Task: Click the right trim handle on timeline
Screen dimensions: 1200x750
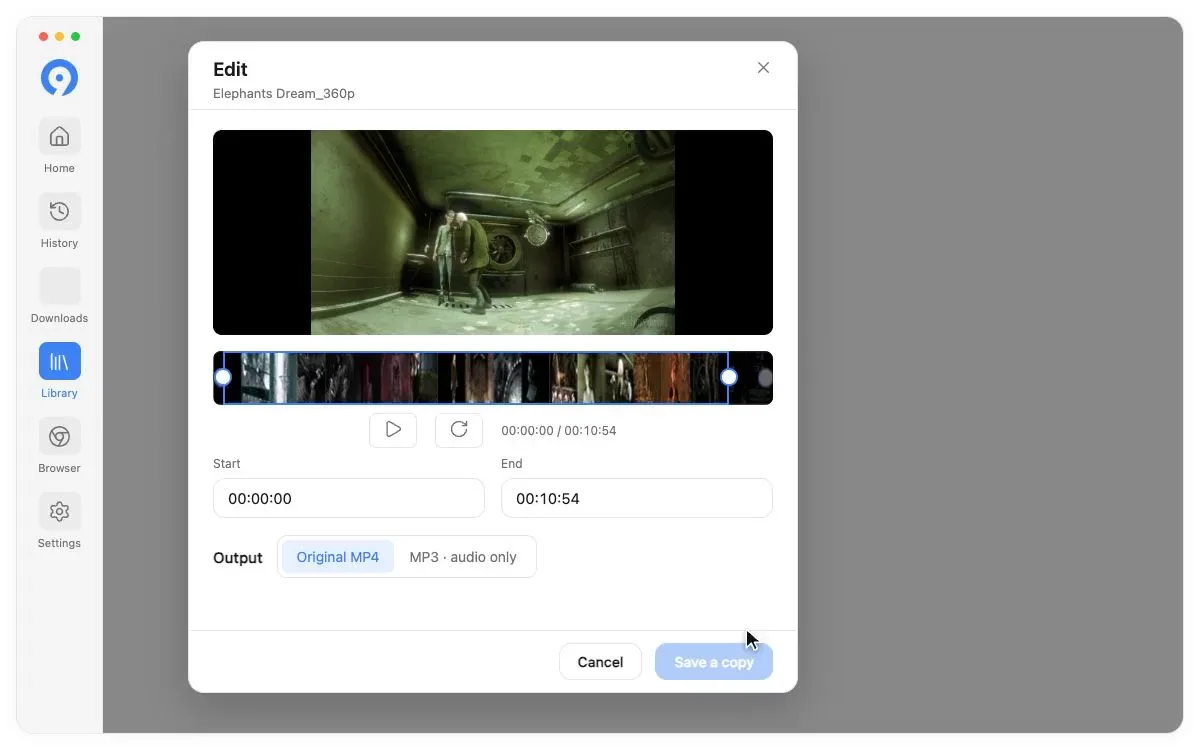Action: tap(729, 377)
